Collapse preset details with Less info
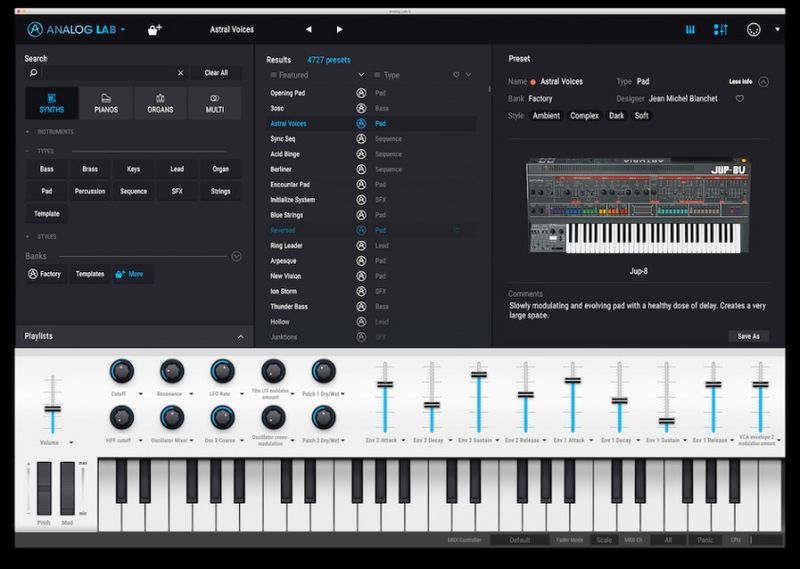Image resolution: width=800 pixels, height=569 pixels. click(748, 82)
